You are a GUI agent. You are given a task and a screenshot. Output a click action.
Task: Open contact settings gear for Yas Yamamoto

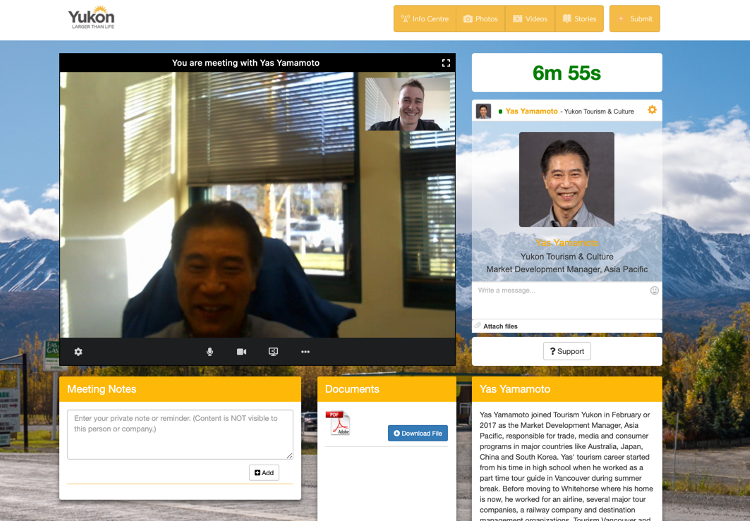(652, 110)
